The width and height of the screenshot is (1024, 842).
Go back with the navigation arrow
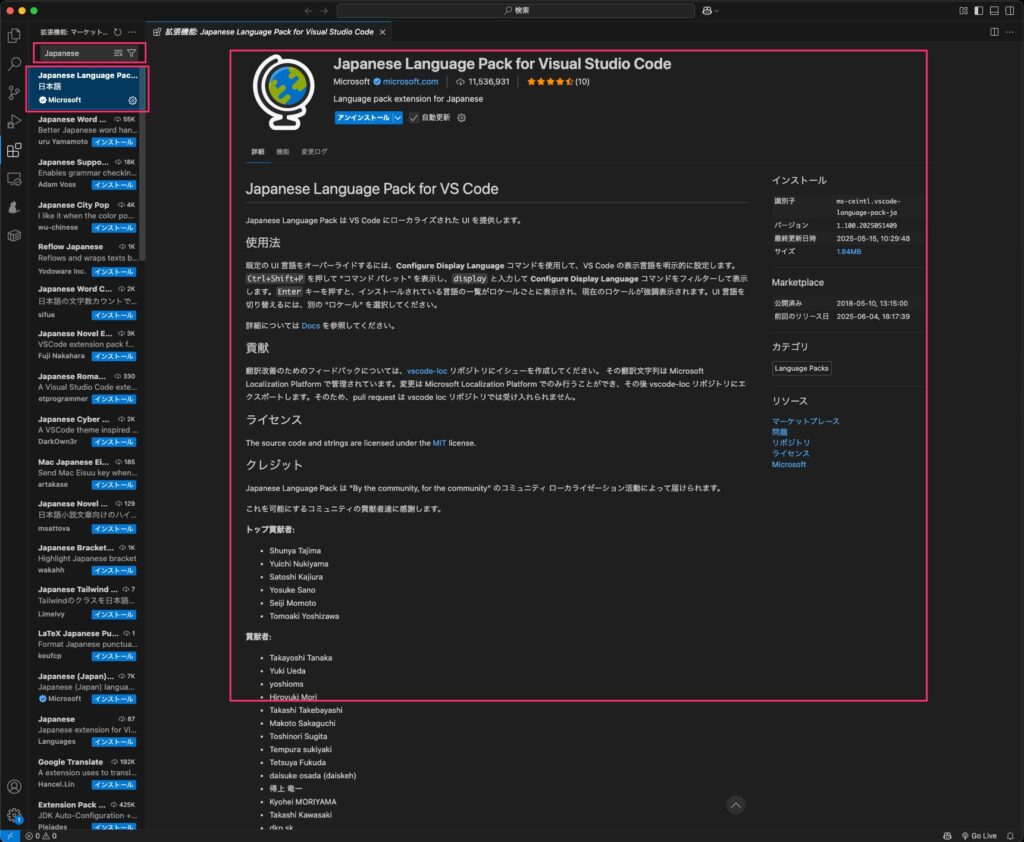coord(308,10)
